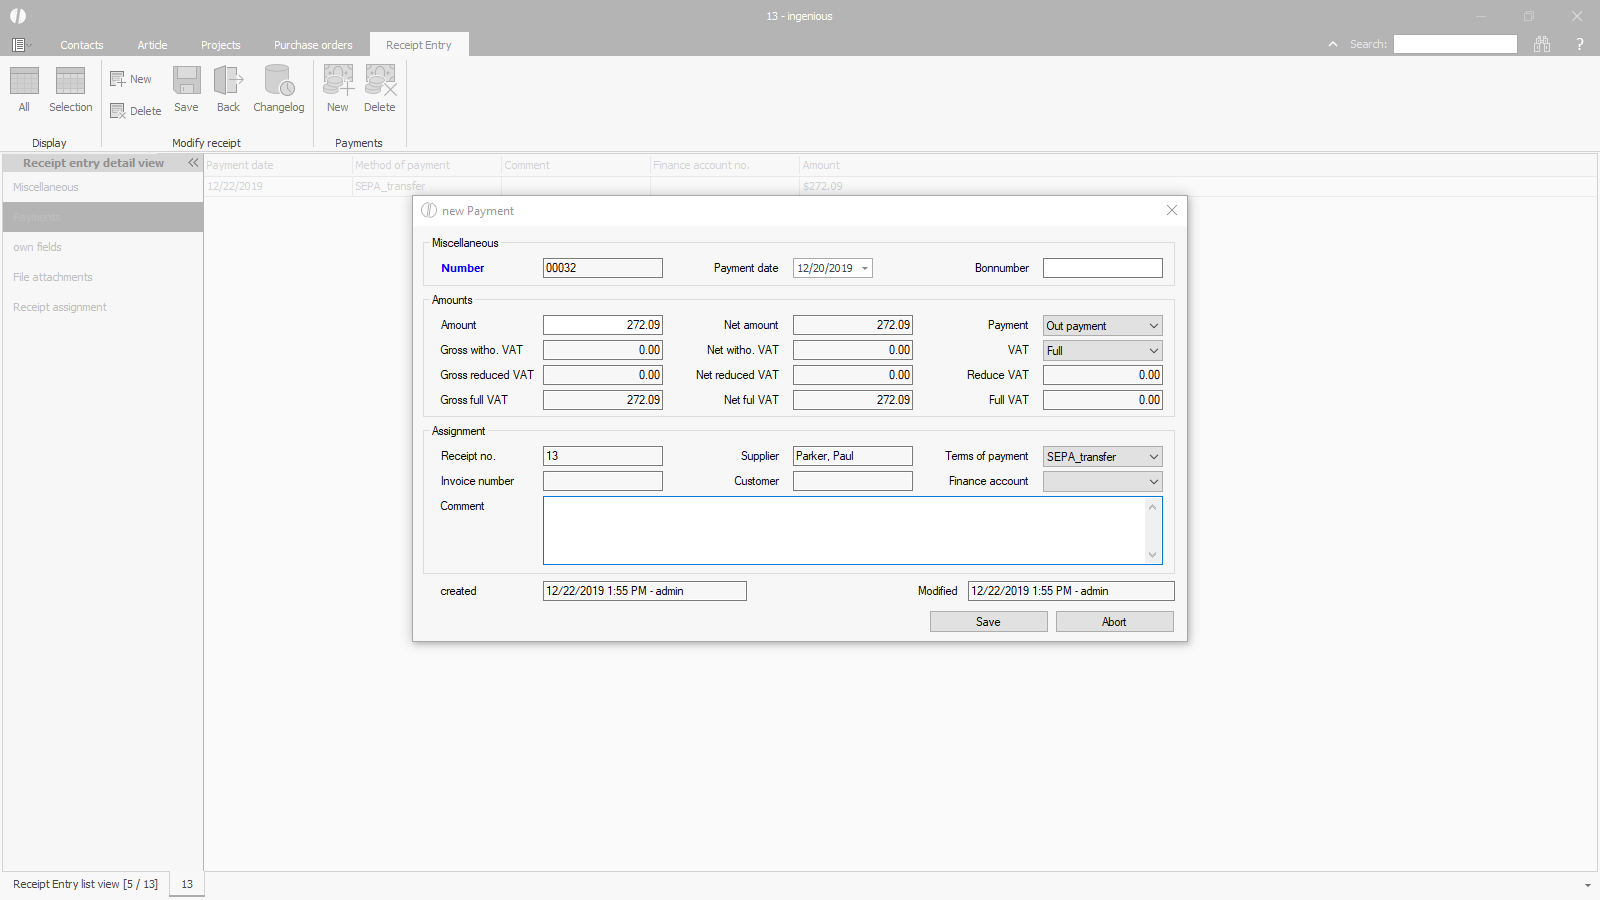Click the Comment field scrollbar
This screenshot has width=1600, height=900.
coord(1152,530)
